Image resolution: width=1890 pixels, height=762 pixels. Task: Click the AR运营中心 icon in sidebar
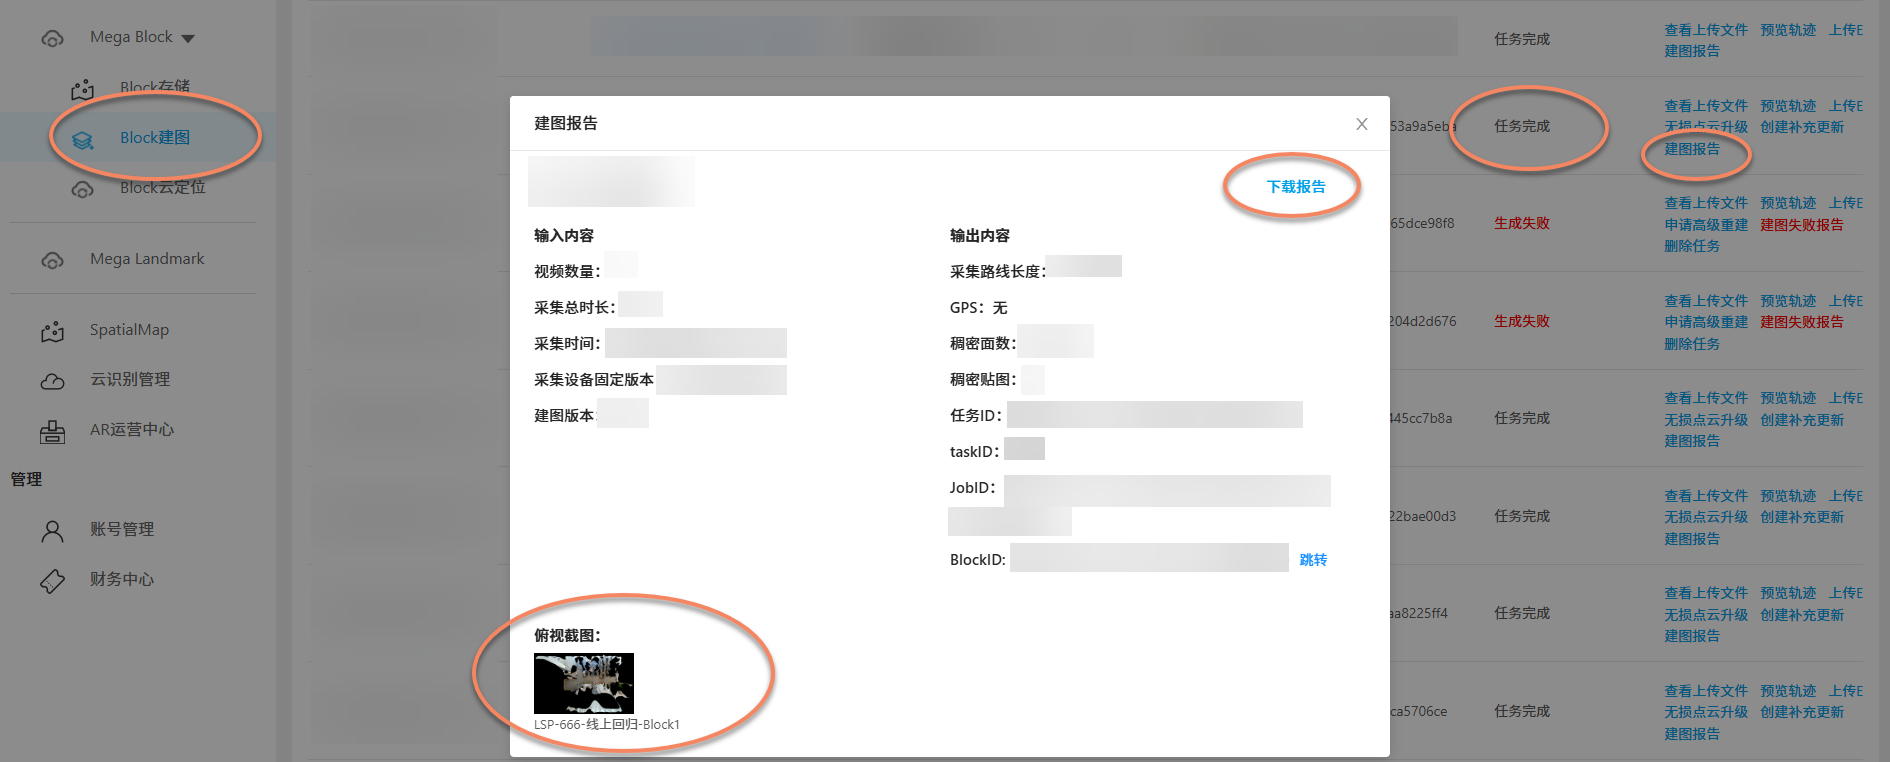click(52, 431)
